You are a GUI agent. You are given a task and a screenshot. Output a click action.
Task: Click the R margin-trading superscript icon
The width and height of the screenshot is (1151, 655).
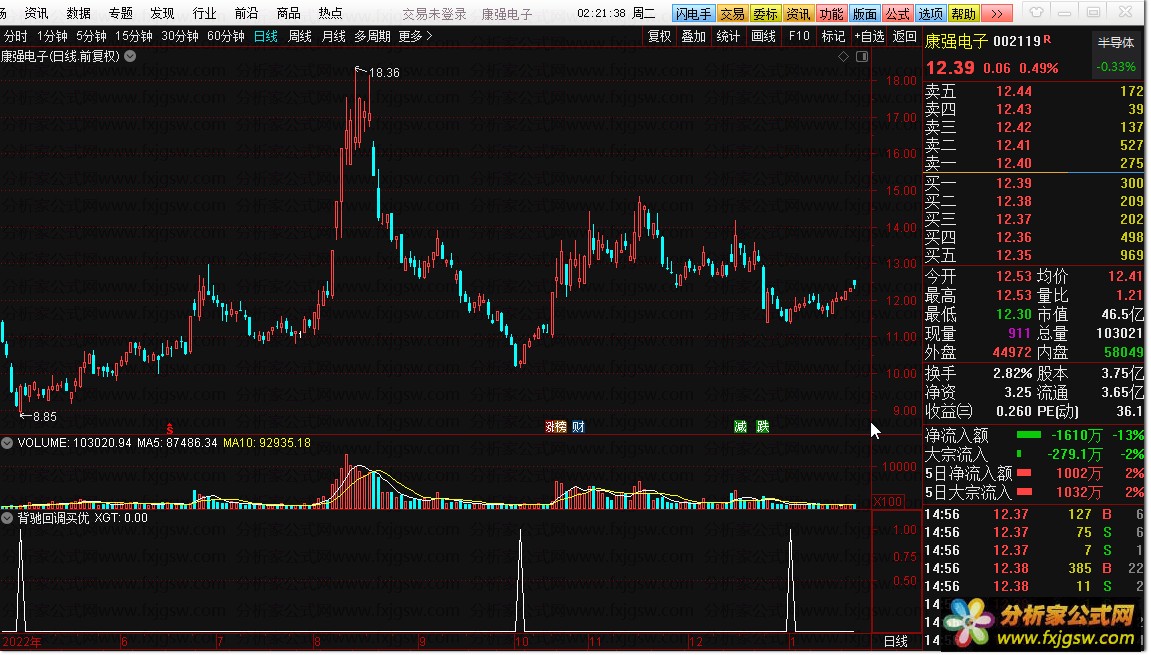click(x=1047, y=39)
